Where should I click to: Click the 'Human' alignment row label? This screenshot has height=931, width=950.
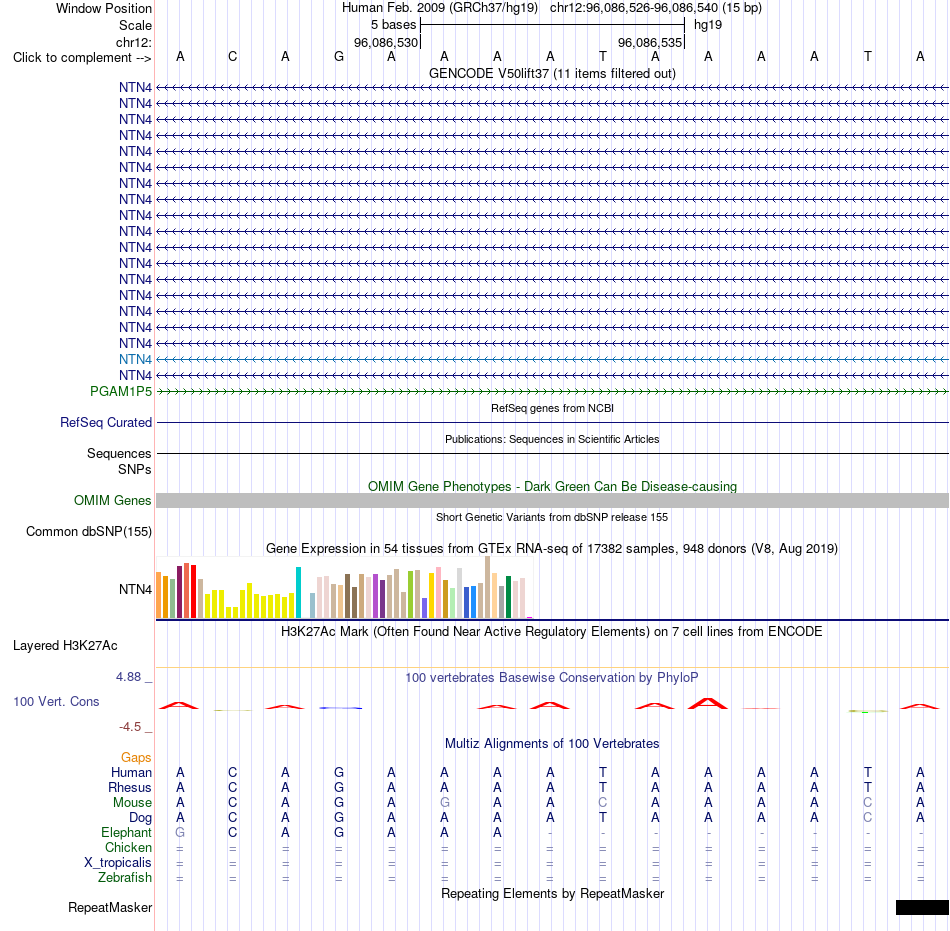coord(131,772)
